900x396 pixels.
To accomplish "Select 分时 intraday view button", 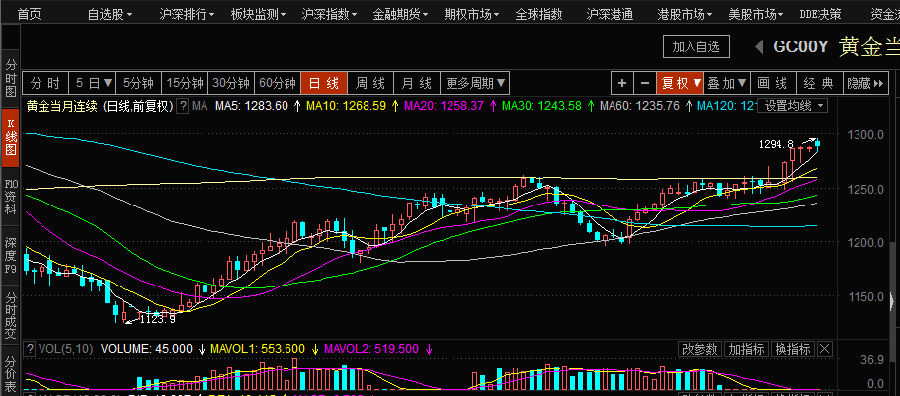I will coord(45,83).
